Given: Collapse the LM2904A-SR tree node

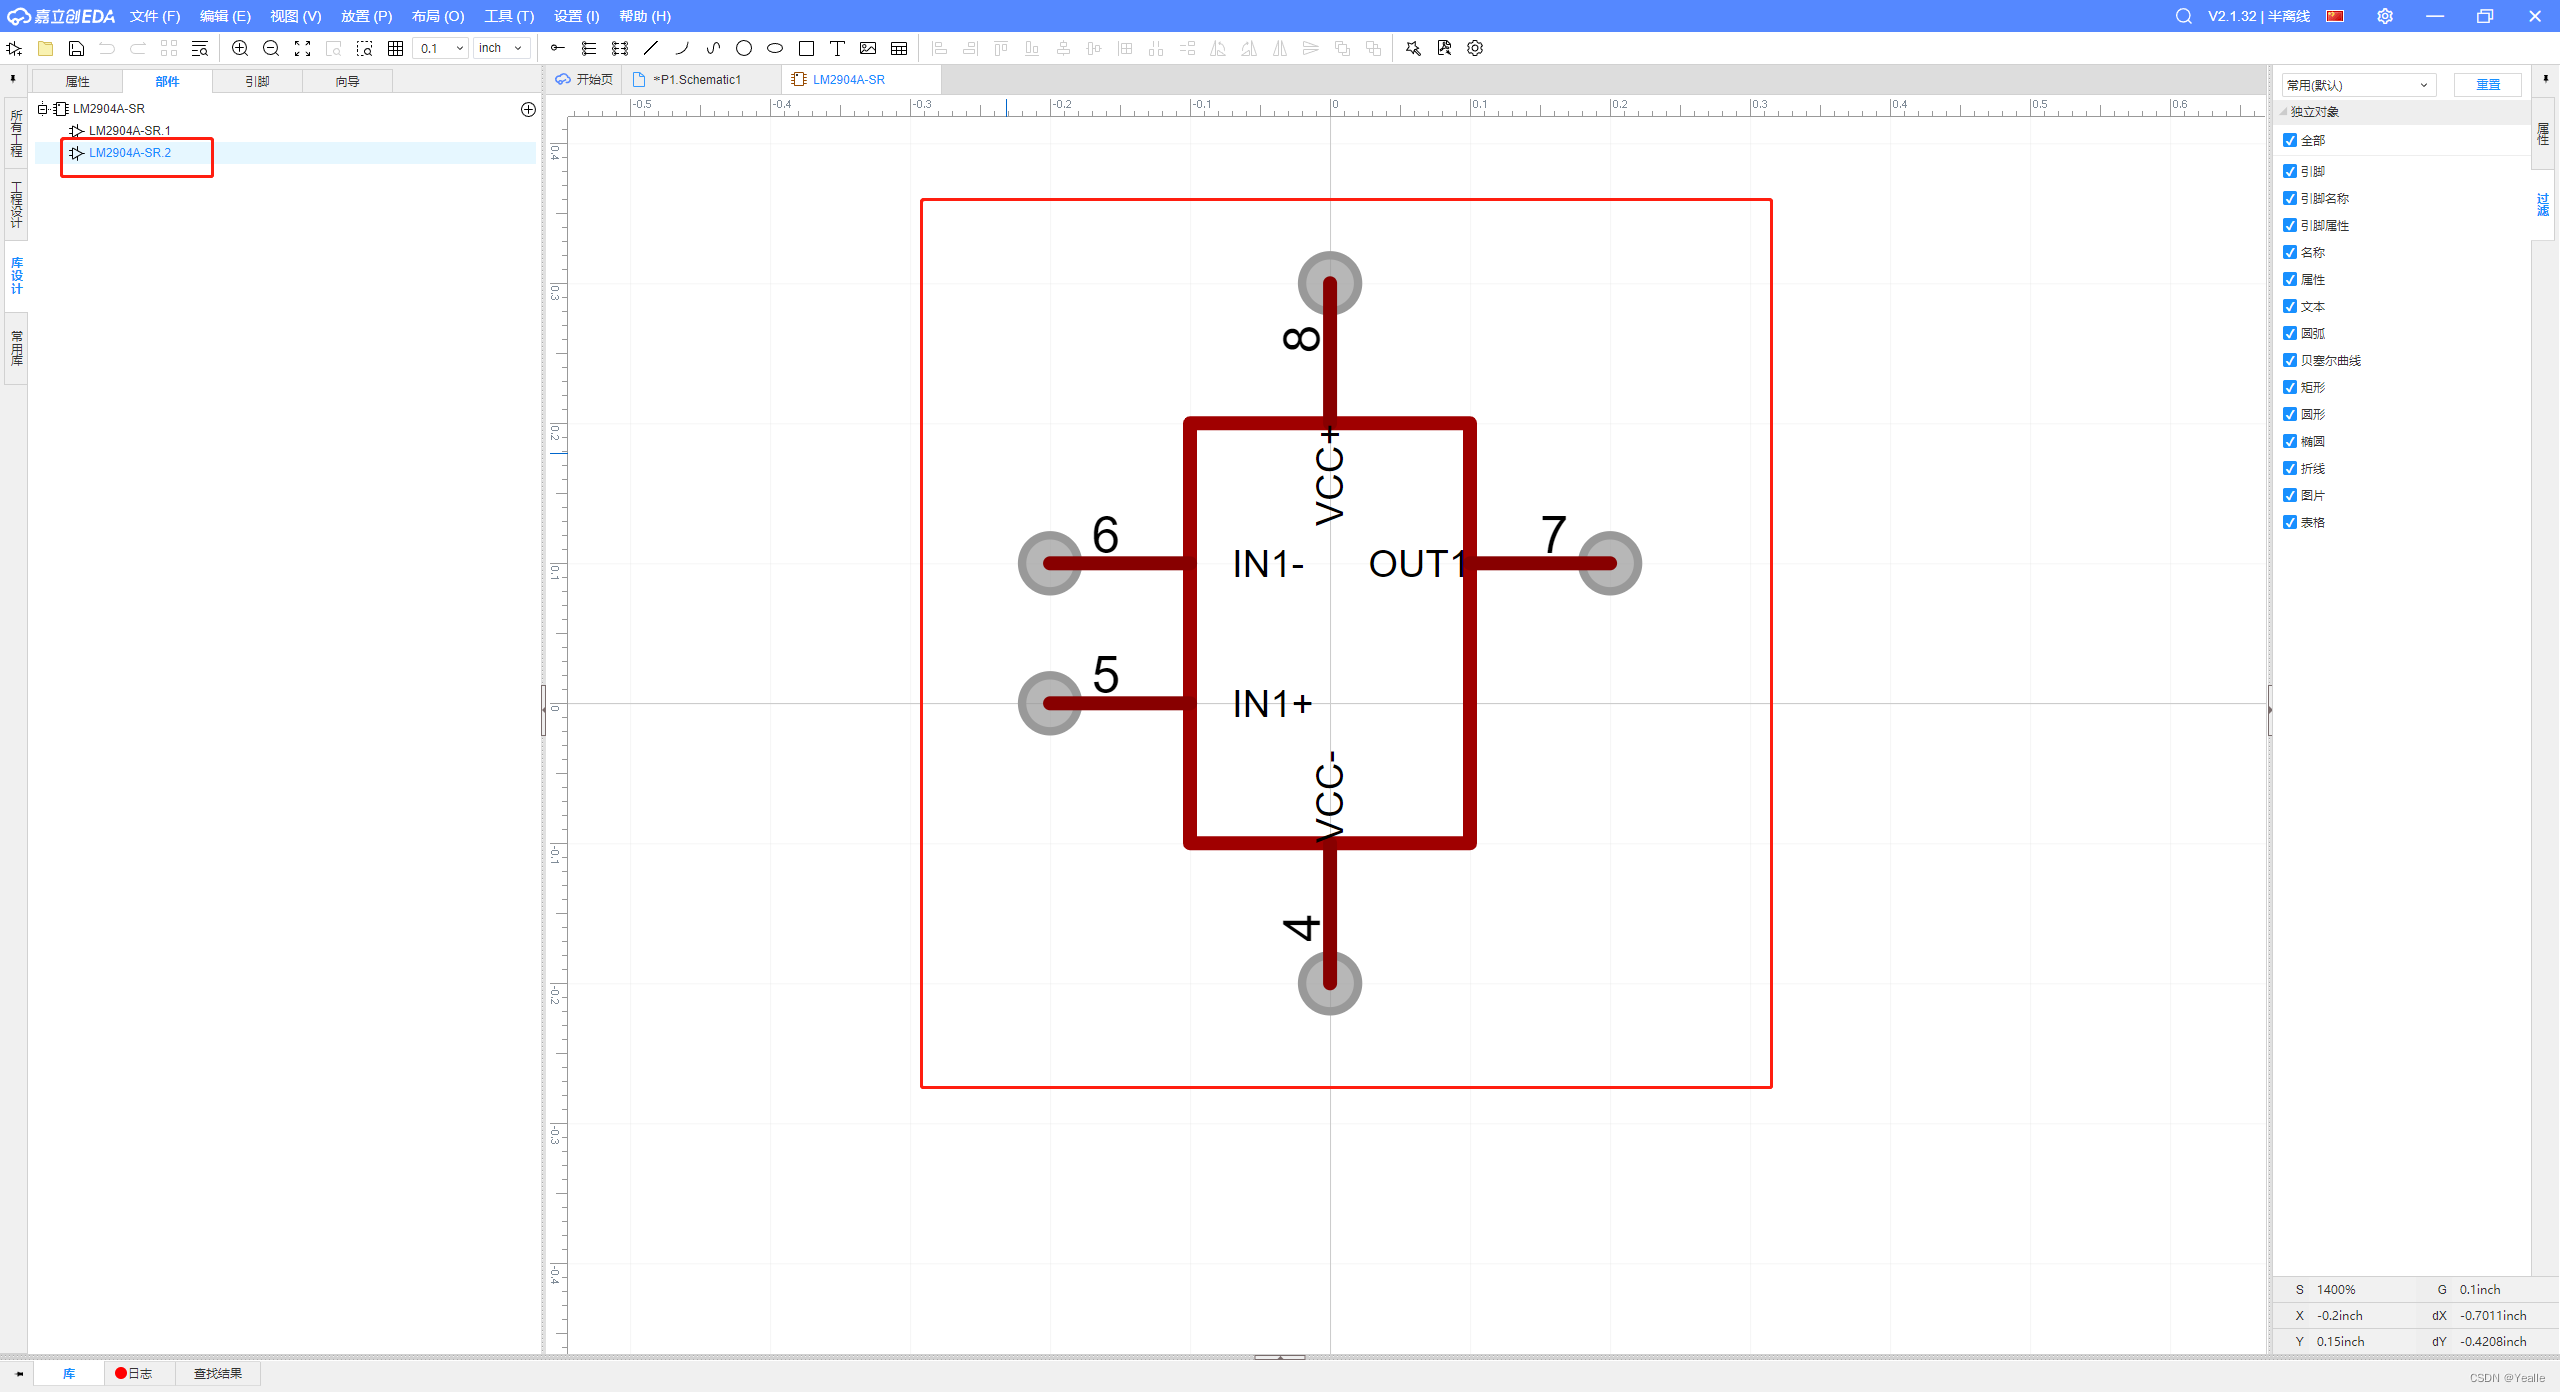Looking at the screenshot, I should pyautogui.click(x=43, y=109).
